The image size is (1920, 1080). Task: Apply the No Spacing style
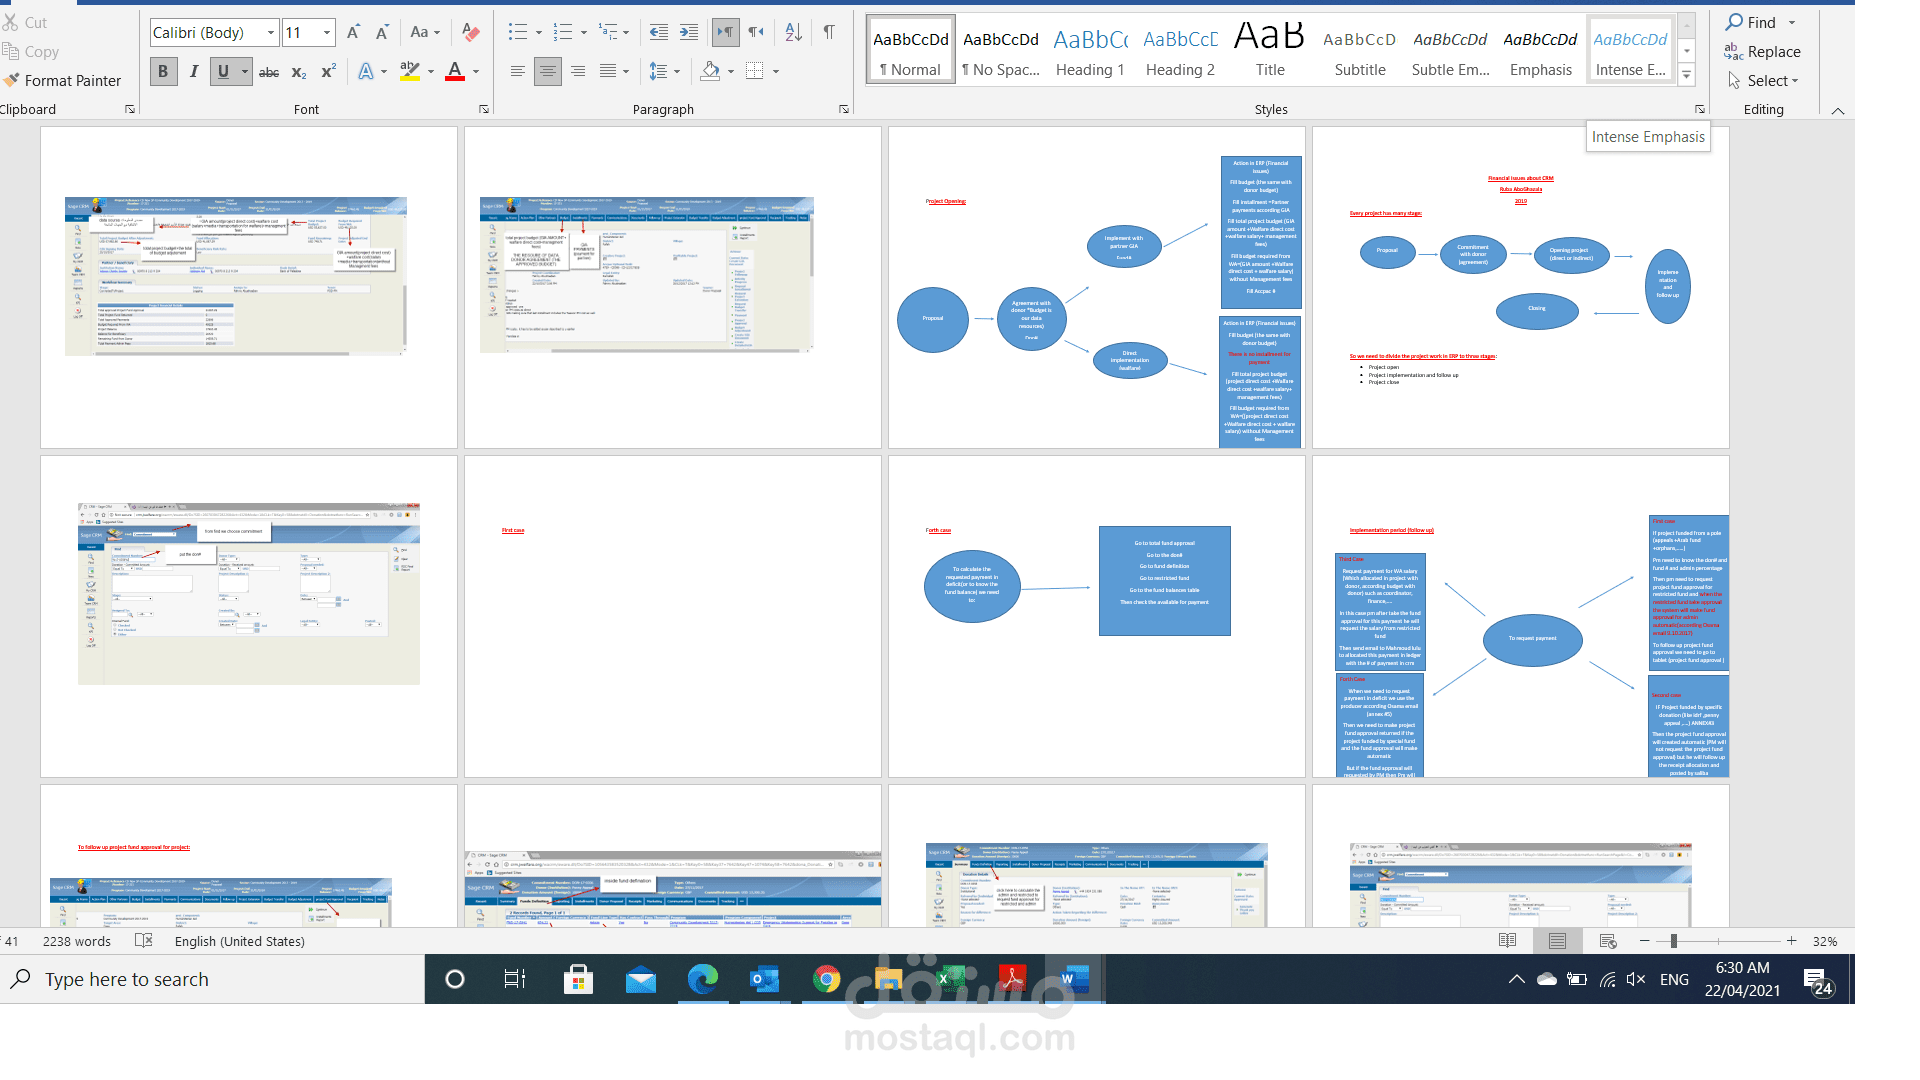coord(1001,49)
